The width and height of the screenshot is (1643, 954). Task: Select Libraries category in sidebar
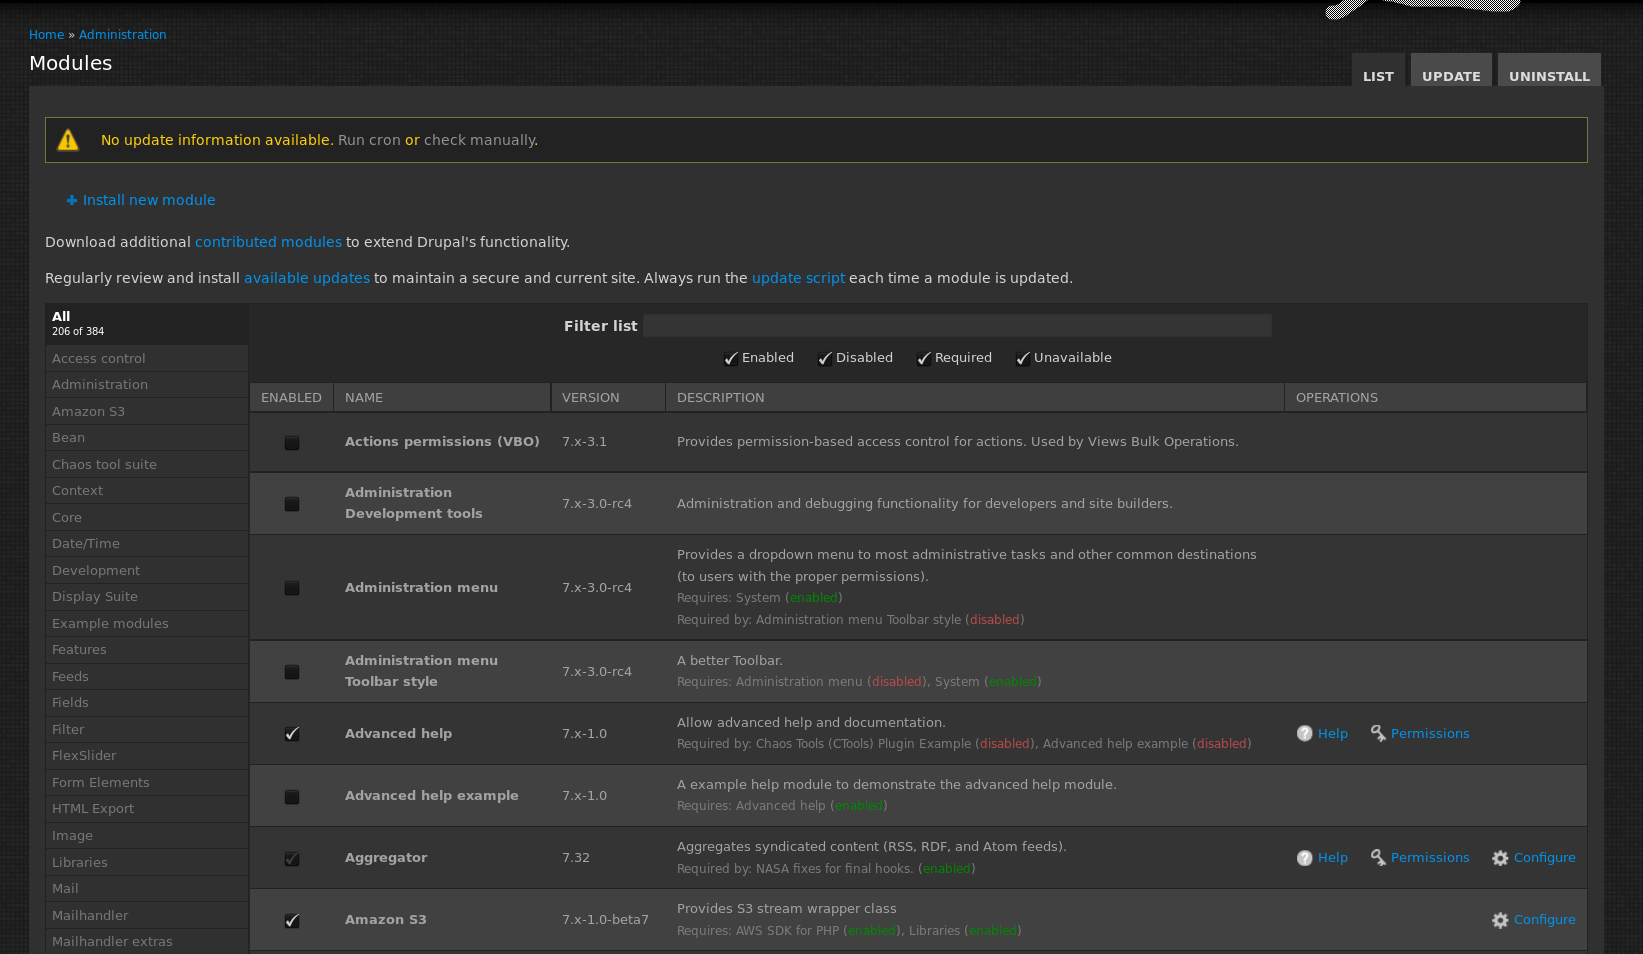[147, 862]
